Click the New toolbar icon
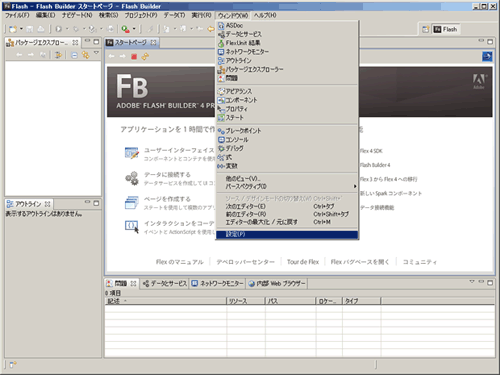Viewport: 500px width, 375px height. 13,29
